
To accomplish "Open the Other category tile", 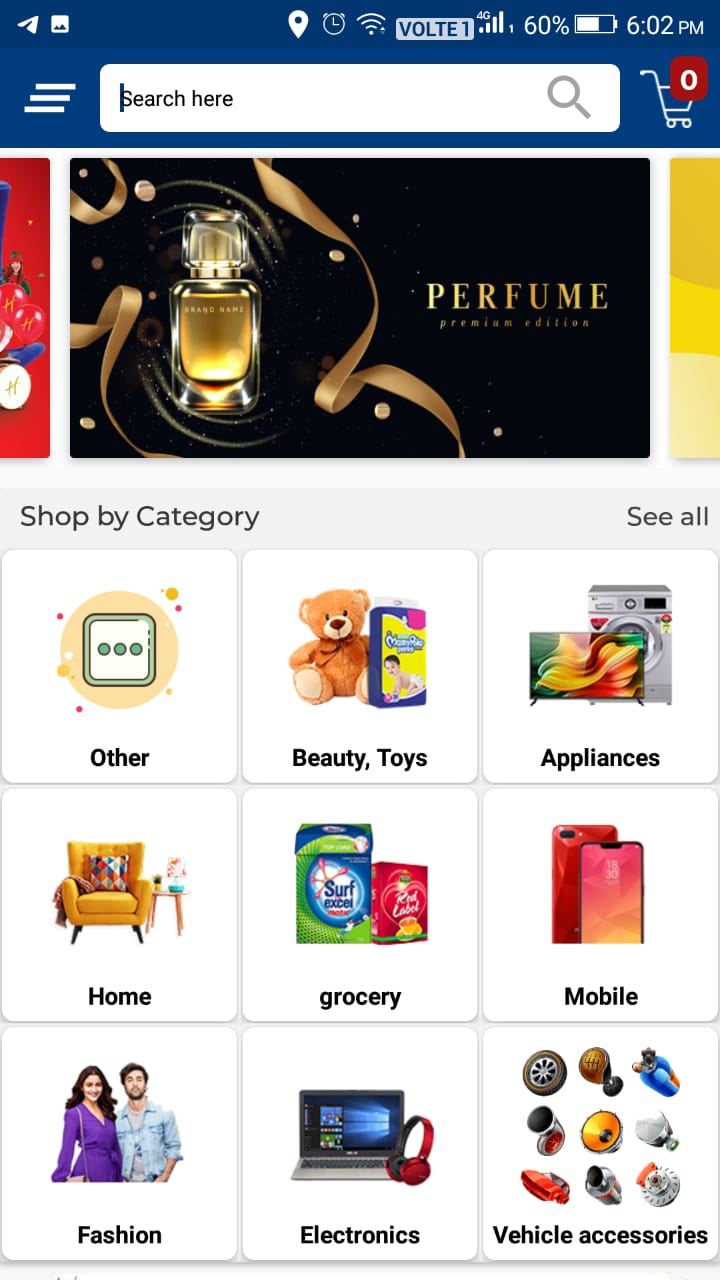I will tap(120, 666).
